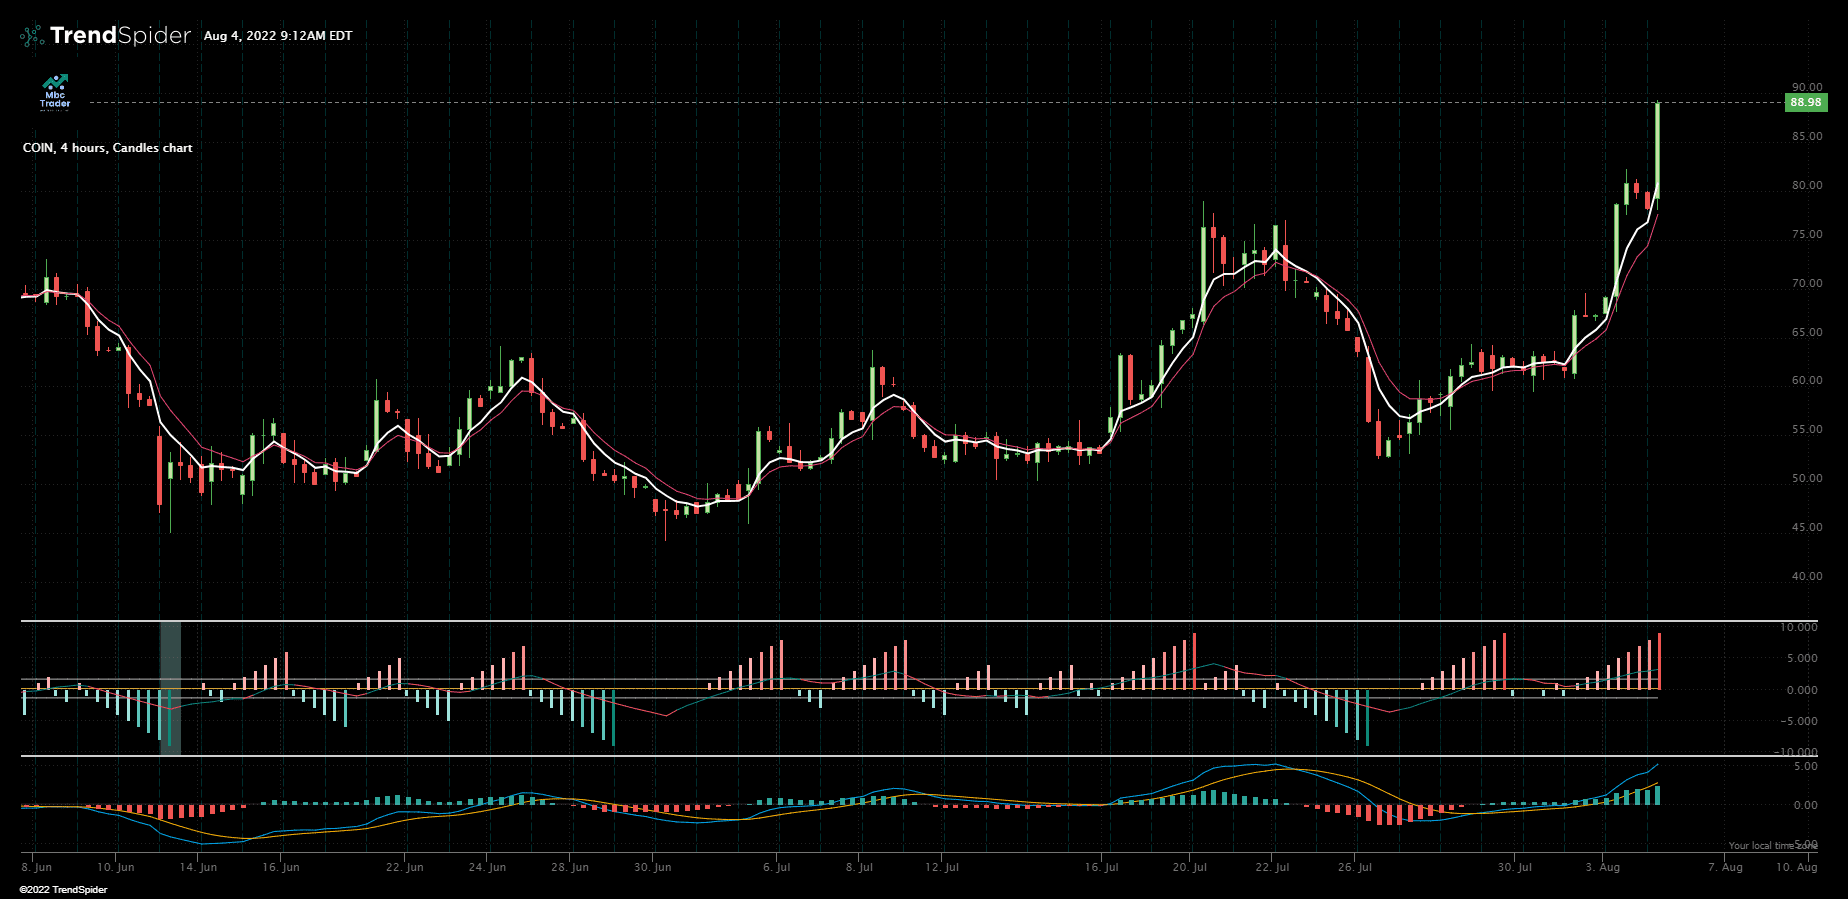Click the 12. Jul date label
The width and height of the screenshot is (1848, 899).
pyautogui.click(x=942, y=867)
